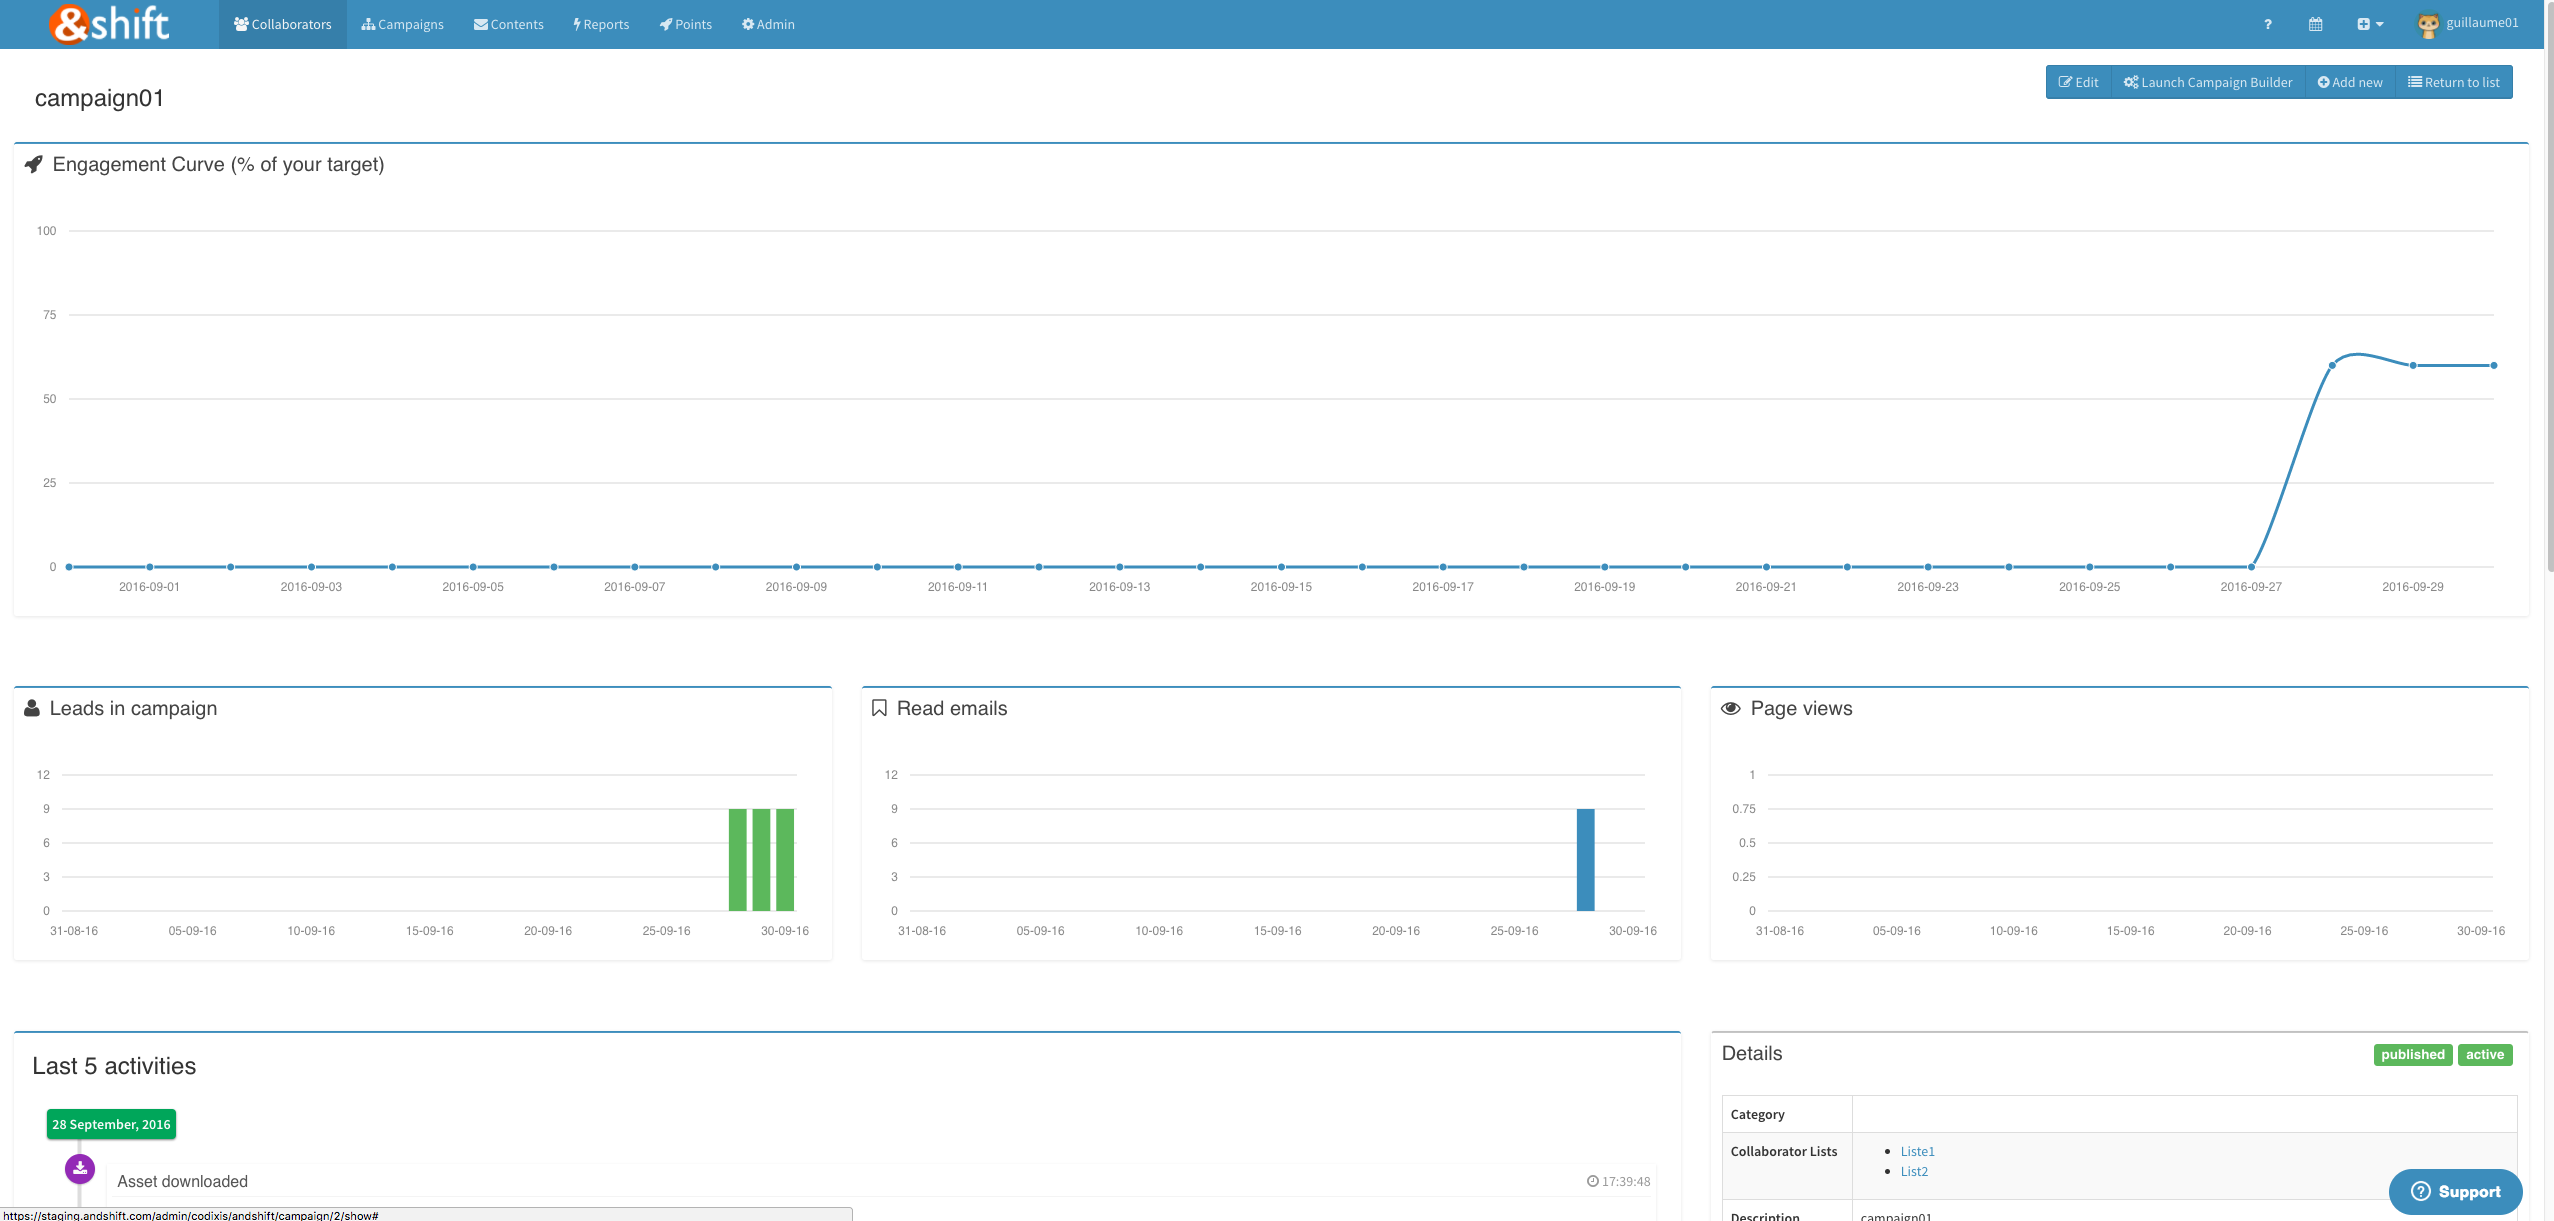Viewport: 2554px width, 1221px height.
Task: Open the Points menu
Action: [x=686, y=24]
